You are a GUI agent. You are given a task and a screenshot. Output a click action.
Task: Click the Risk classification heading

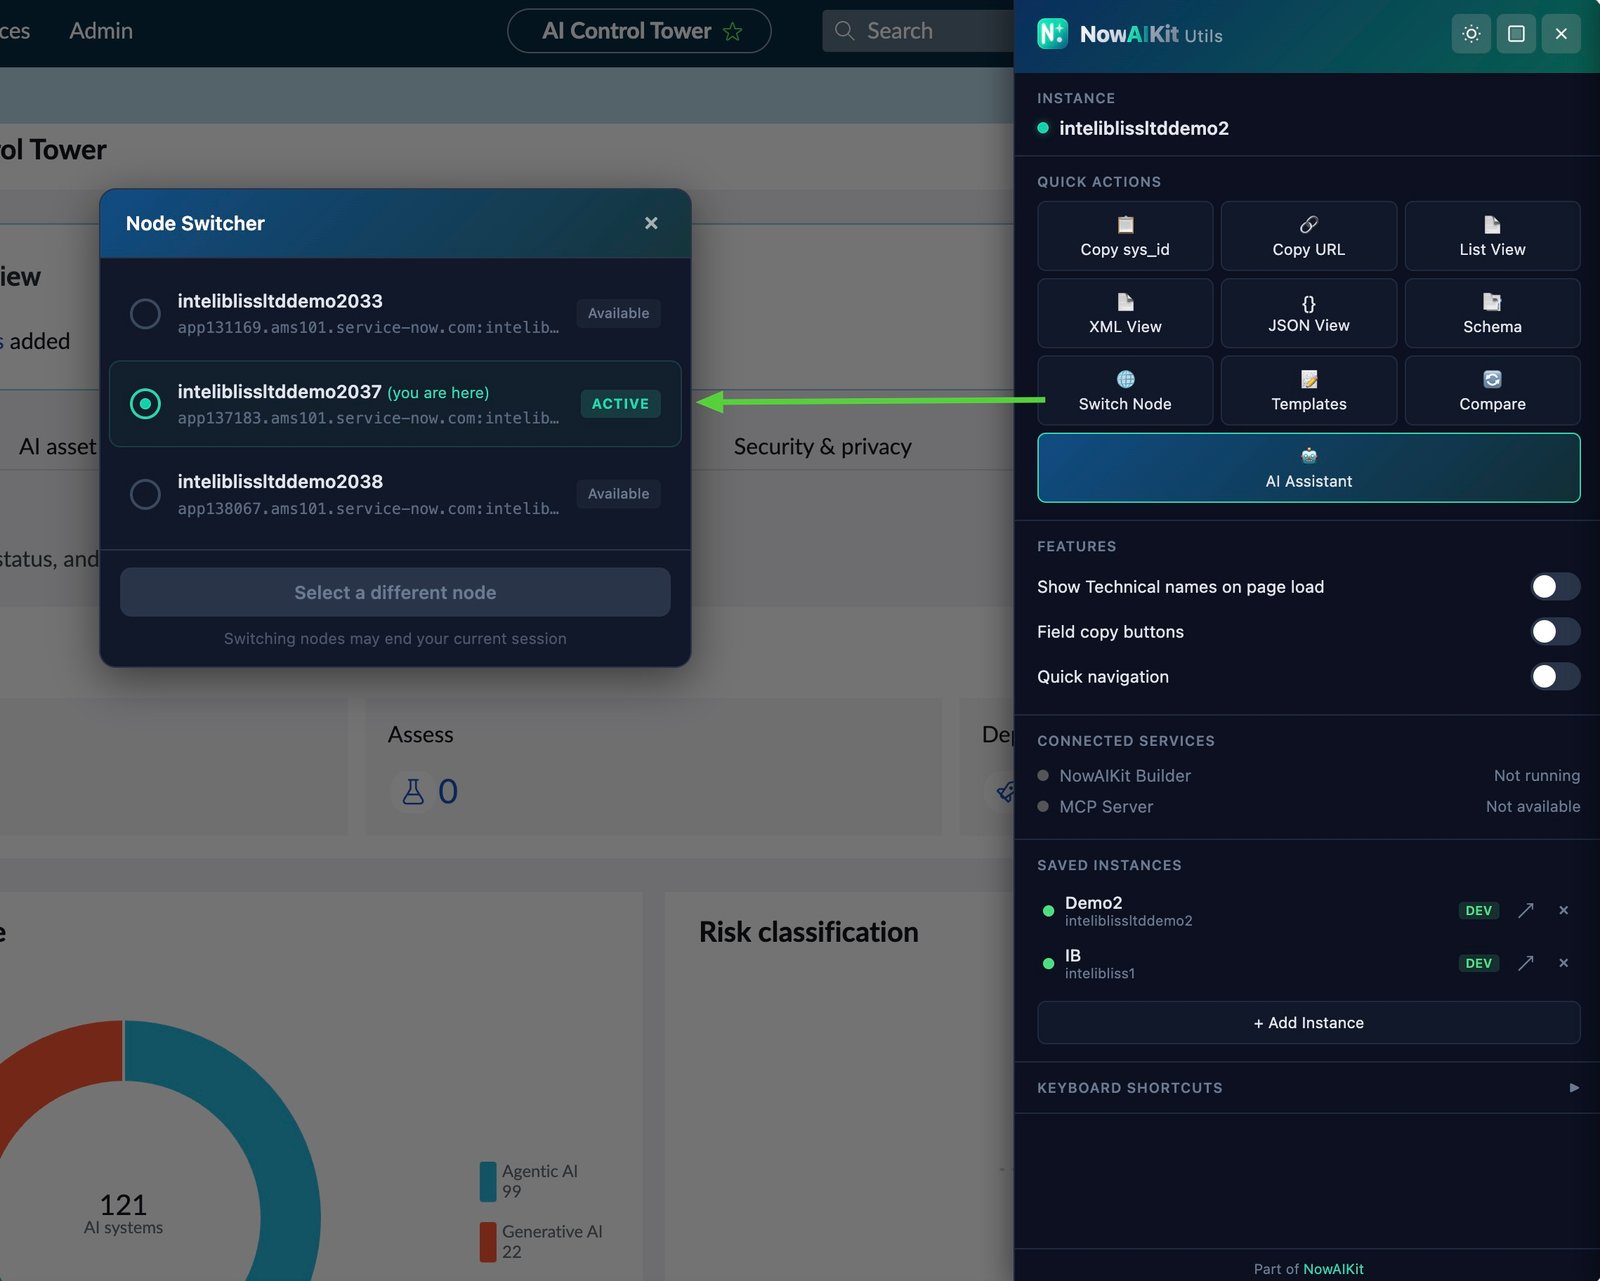click(x=808, y=932)
